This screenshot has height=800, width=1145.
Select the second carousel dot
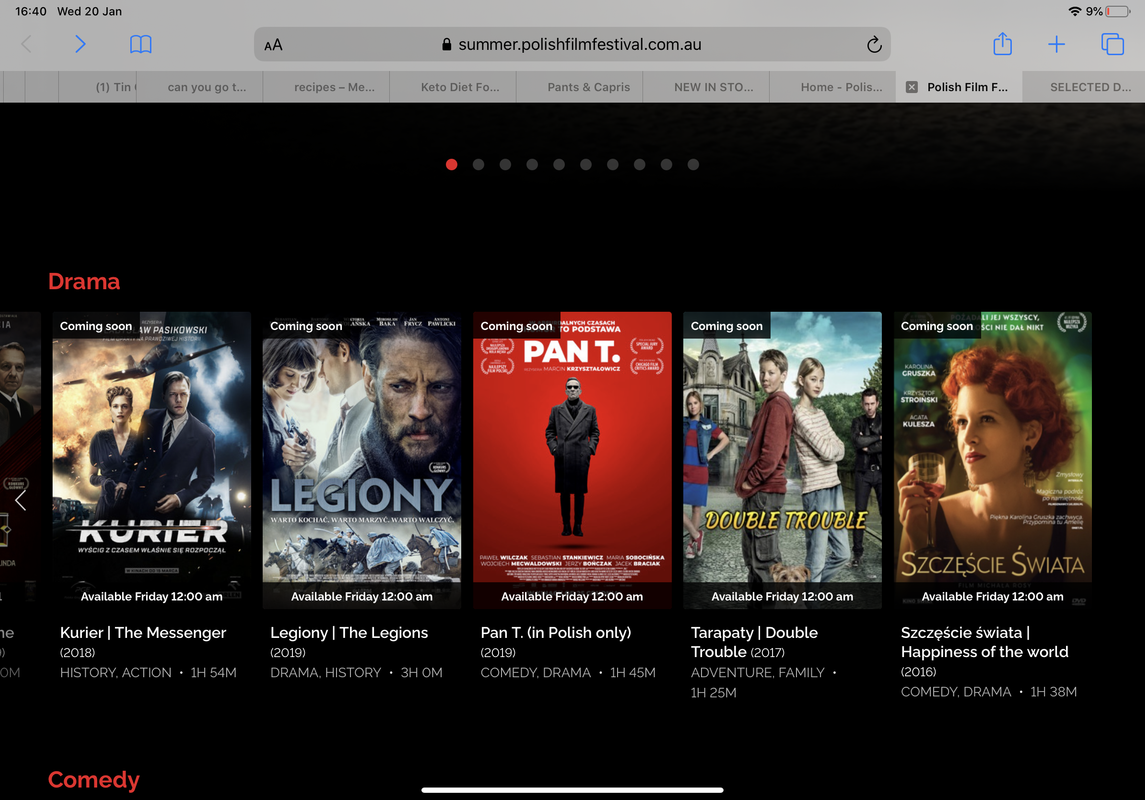point(478,164)
